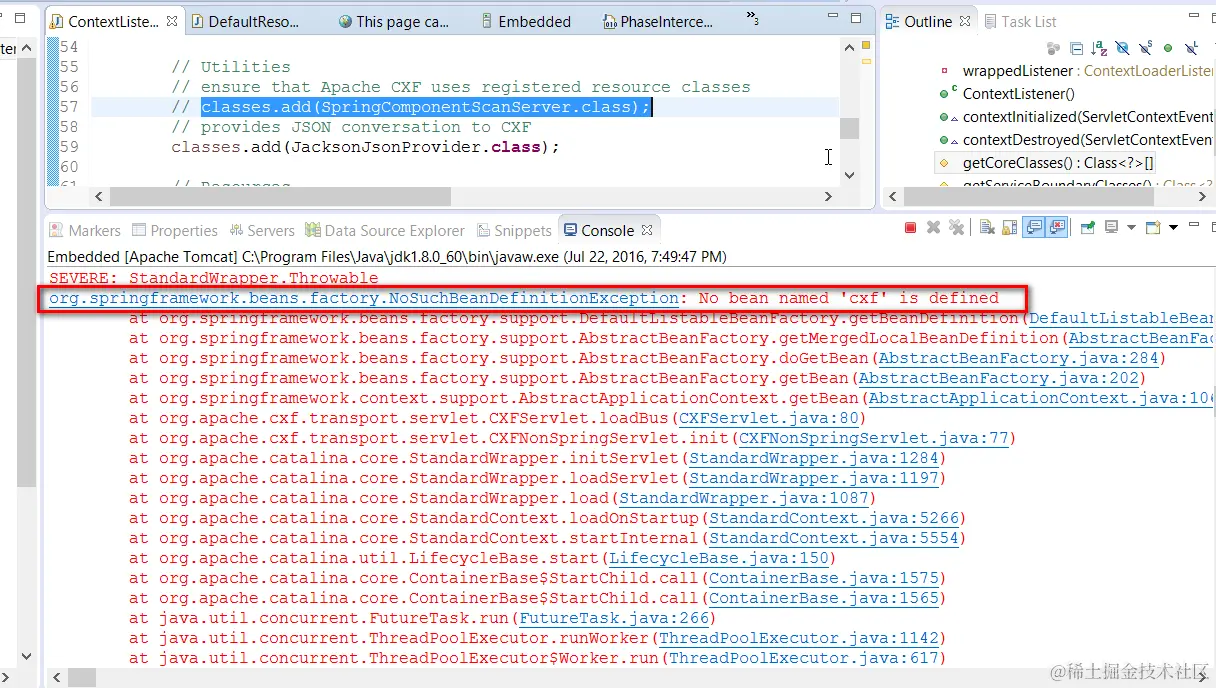Show the hidden editor tabs list chevron

(752, 18)
